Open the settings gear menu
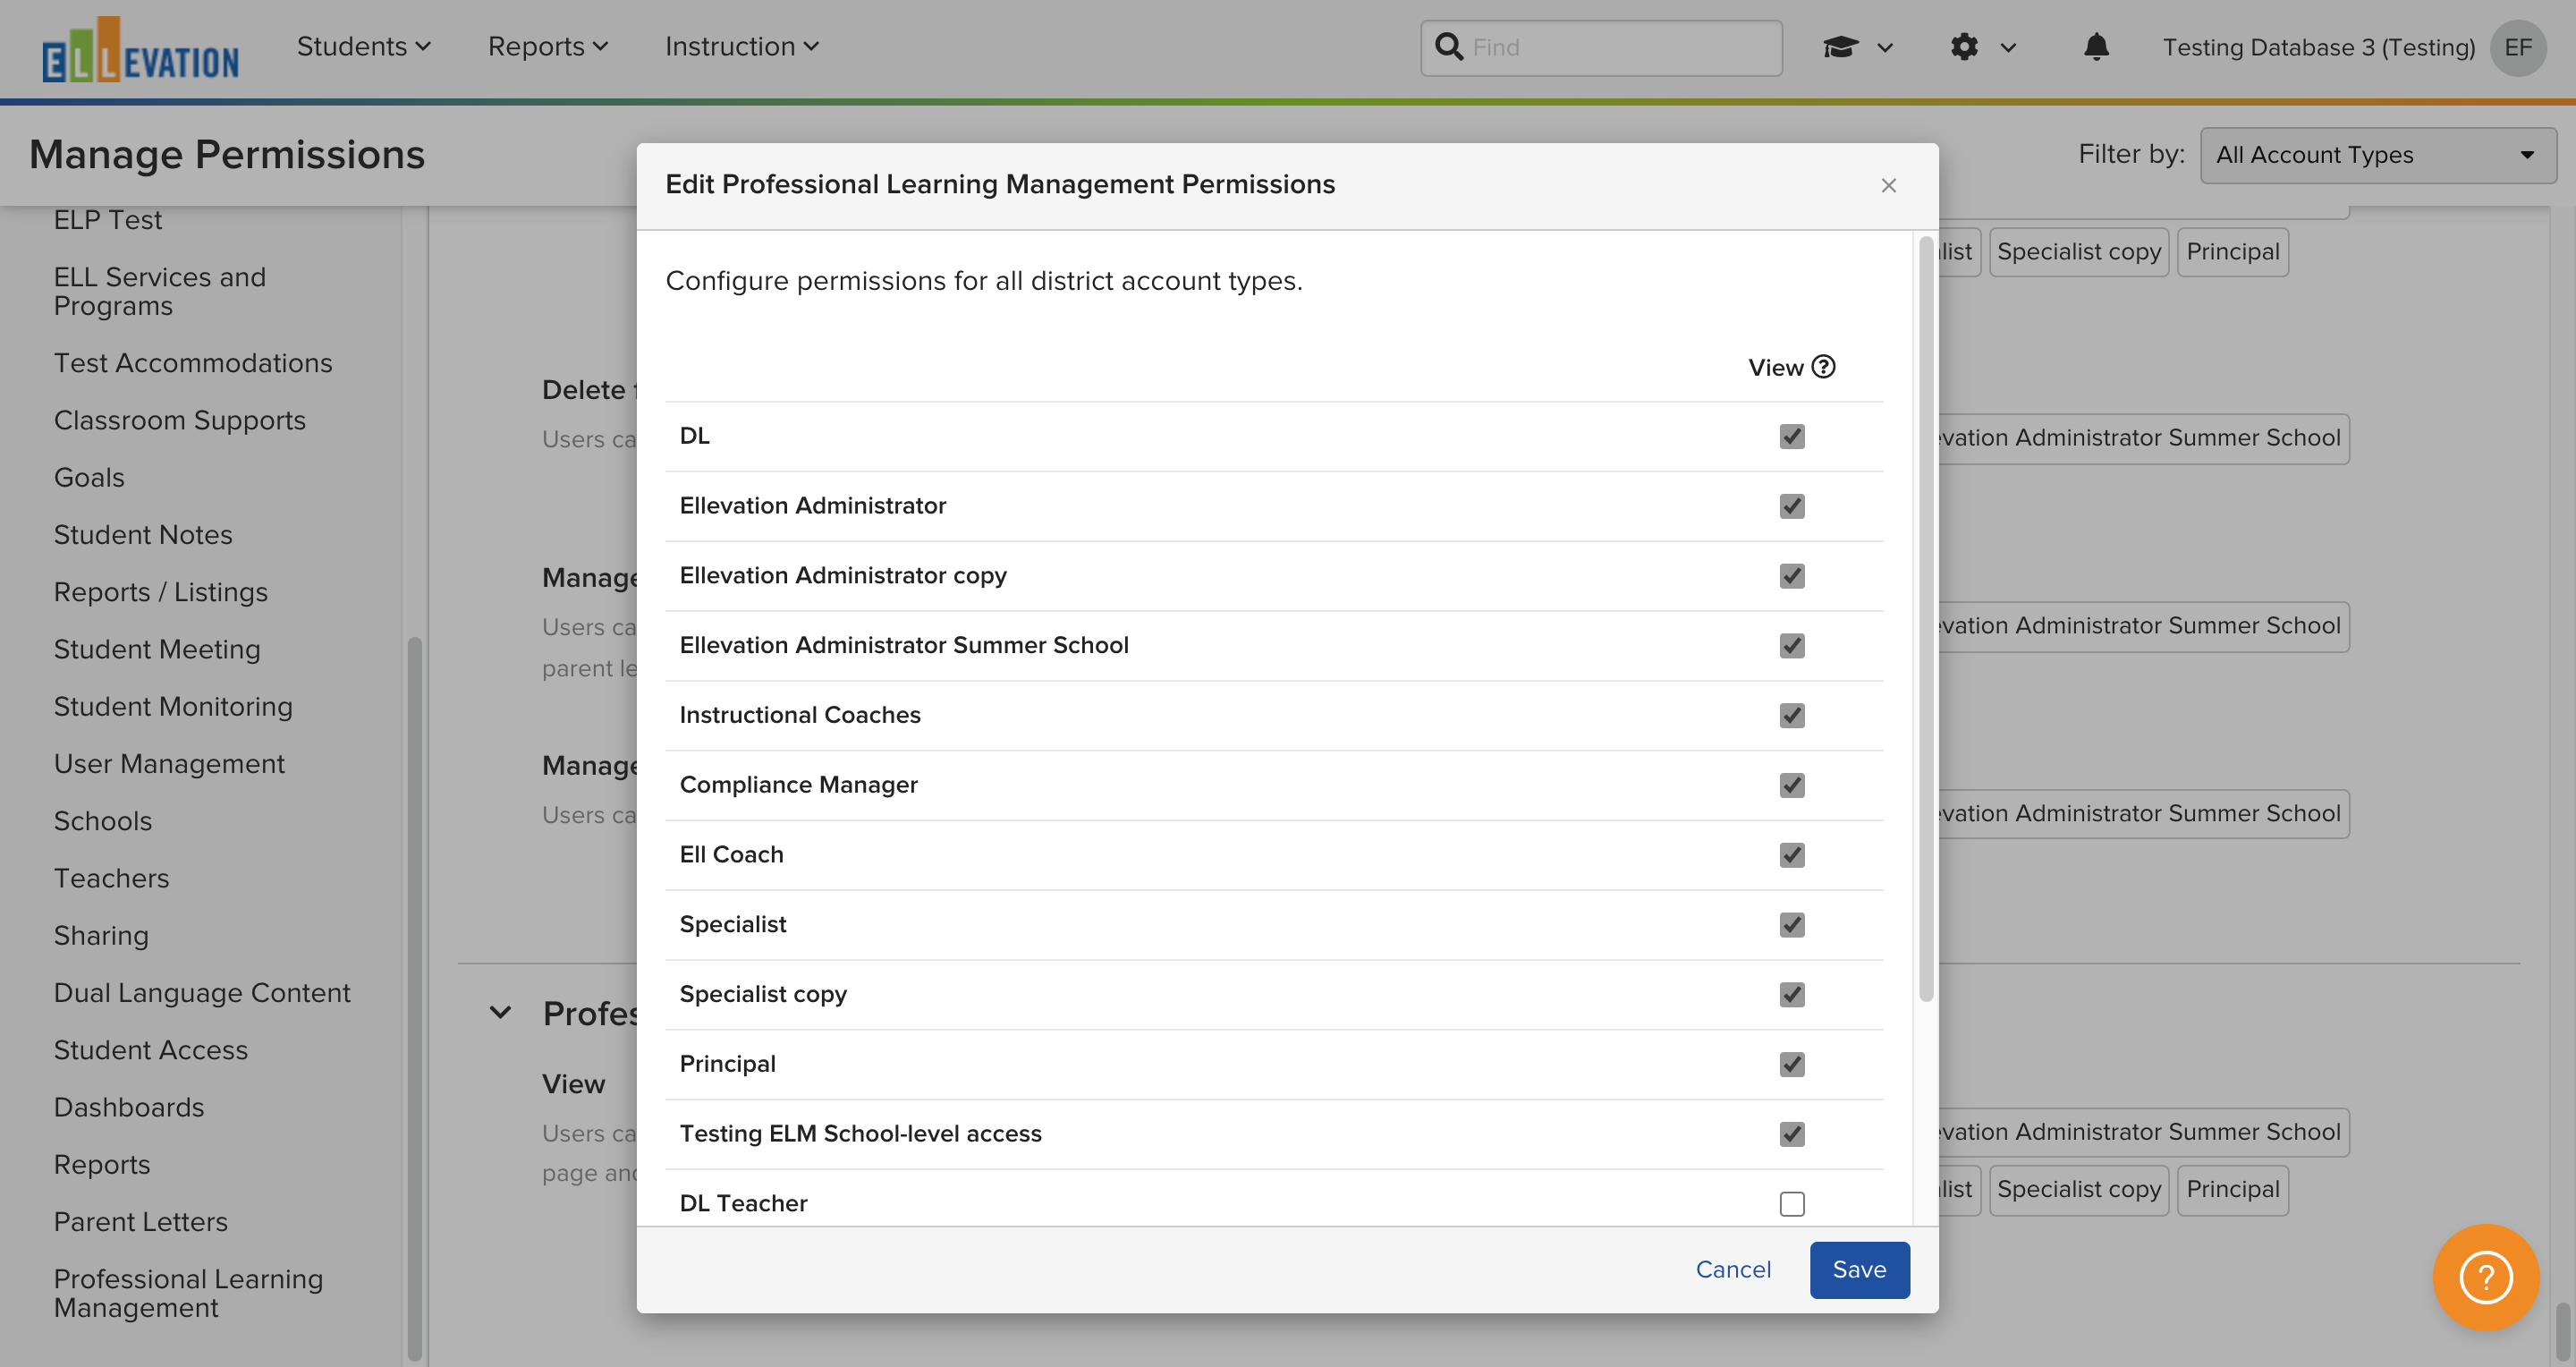This screenshot has width=2576, height=1367. pyautogui.click(x=1964, y=47)
